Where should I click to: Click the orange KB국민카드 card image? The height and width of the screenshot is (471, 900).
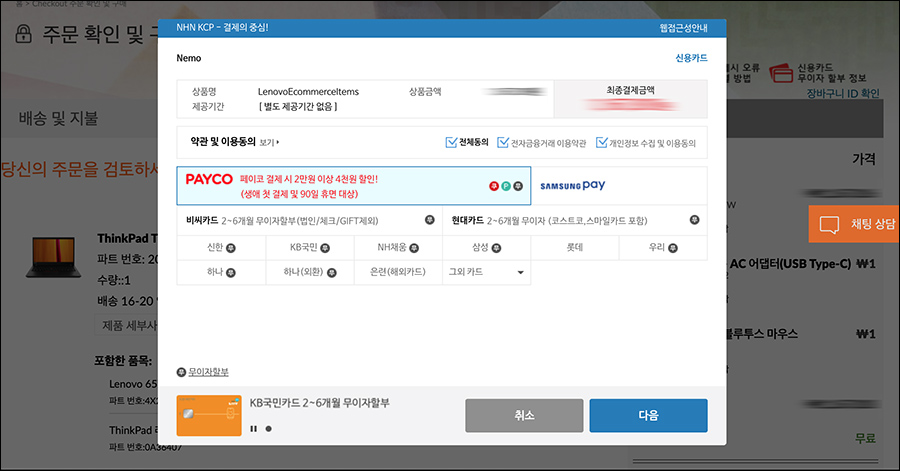(209, 415)
